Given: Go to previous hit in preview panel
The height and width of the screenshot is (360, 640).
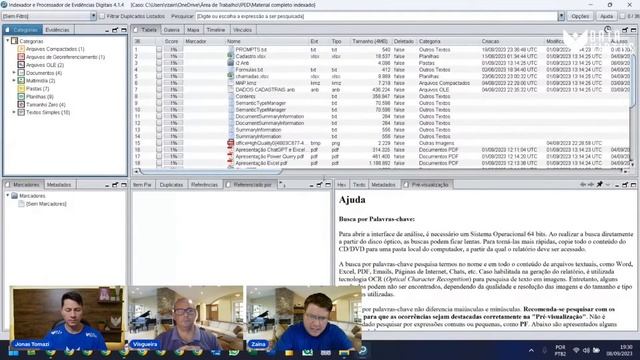Looking at the screenshot, I should (583, 184).
